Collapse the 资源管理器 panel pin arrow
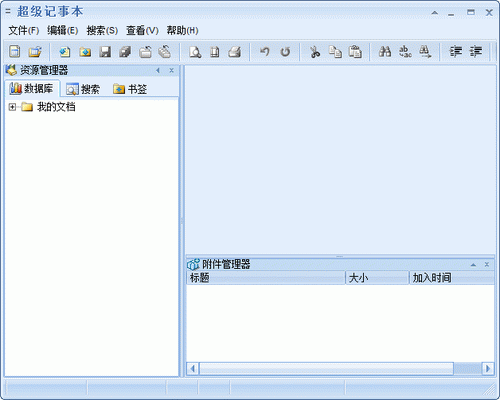This screenshot has width=500, height=400. [158, 70]
